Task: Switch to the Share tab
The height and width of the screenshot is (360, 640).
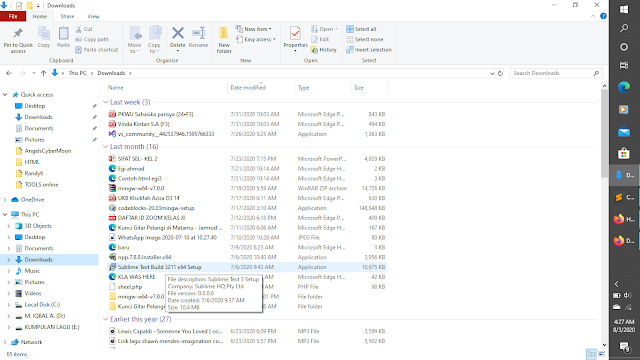Action: (67, 16)
